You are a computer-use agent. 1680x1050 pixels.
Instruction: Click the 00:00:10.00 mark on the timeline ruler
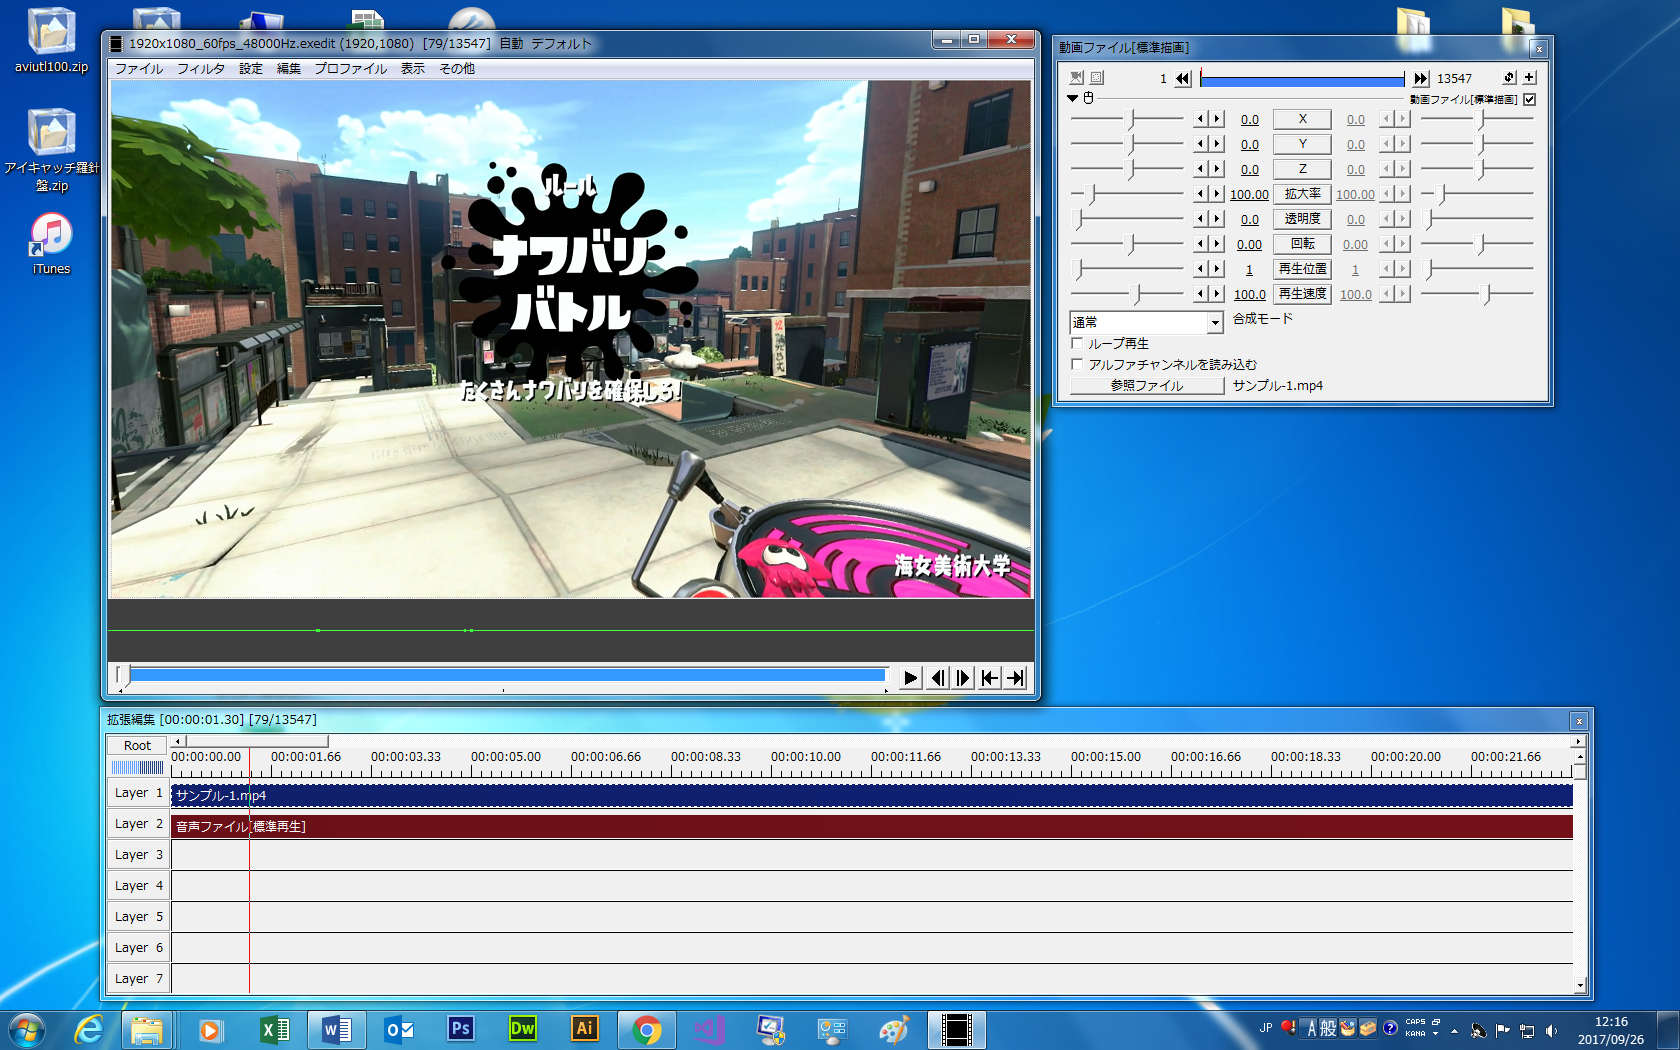[x=806, y=757]
